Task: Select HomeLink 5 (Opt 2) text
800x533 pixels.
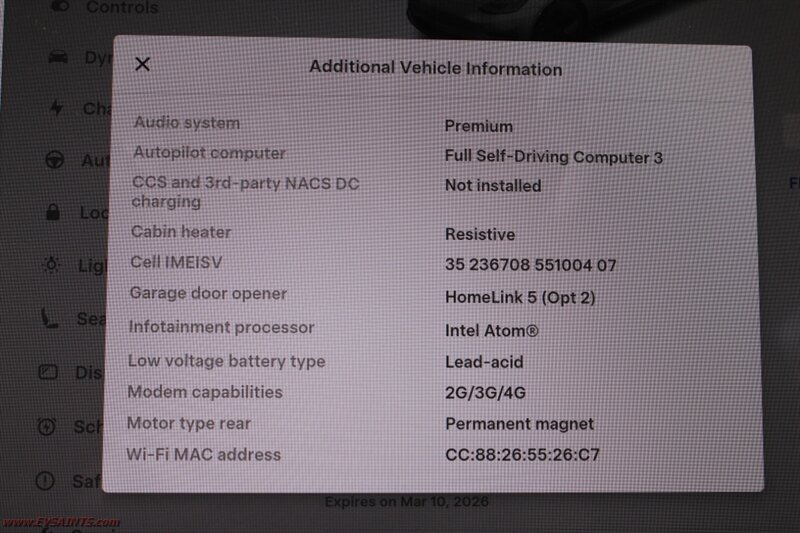Action: (520, 297)
